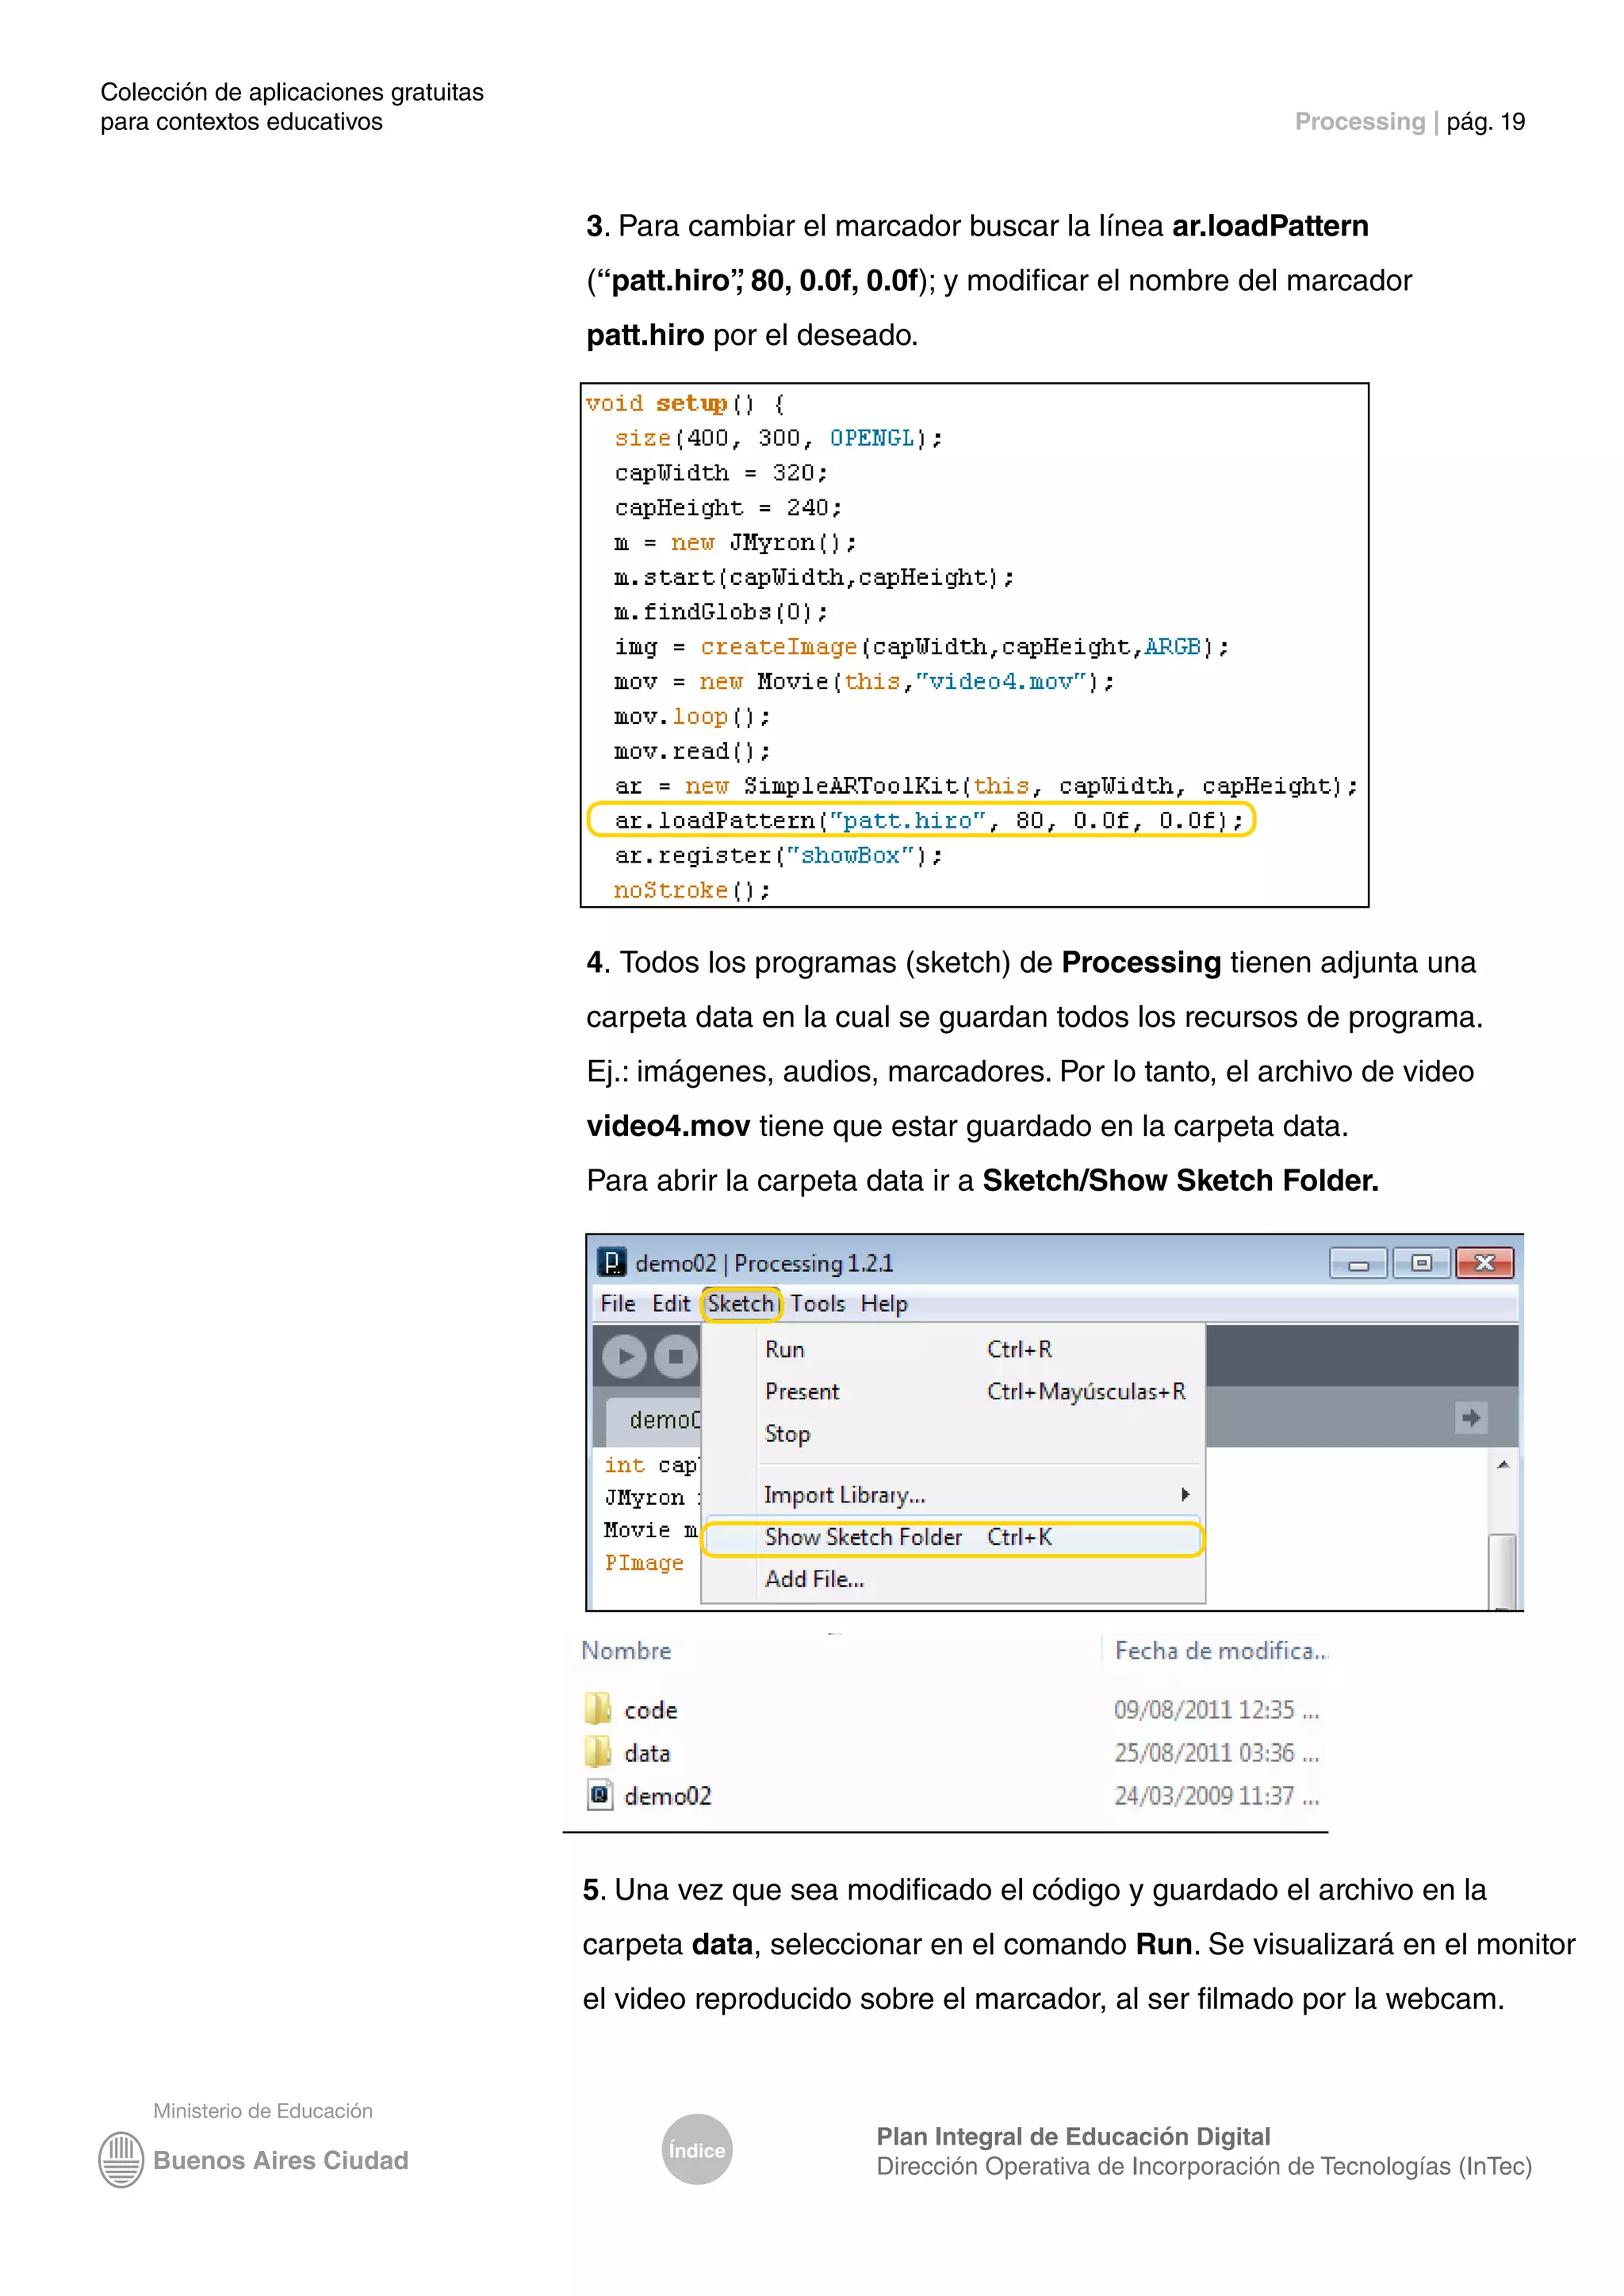Select the demo02 file name
The width and height of the screenshot is (1624, 2296).
click(668, 1796)
